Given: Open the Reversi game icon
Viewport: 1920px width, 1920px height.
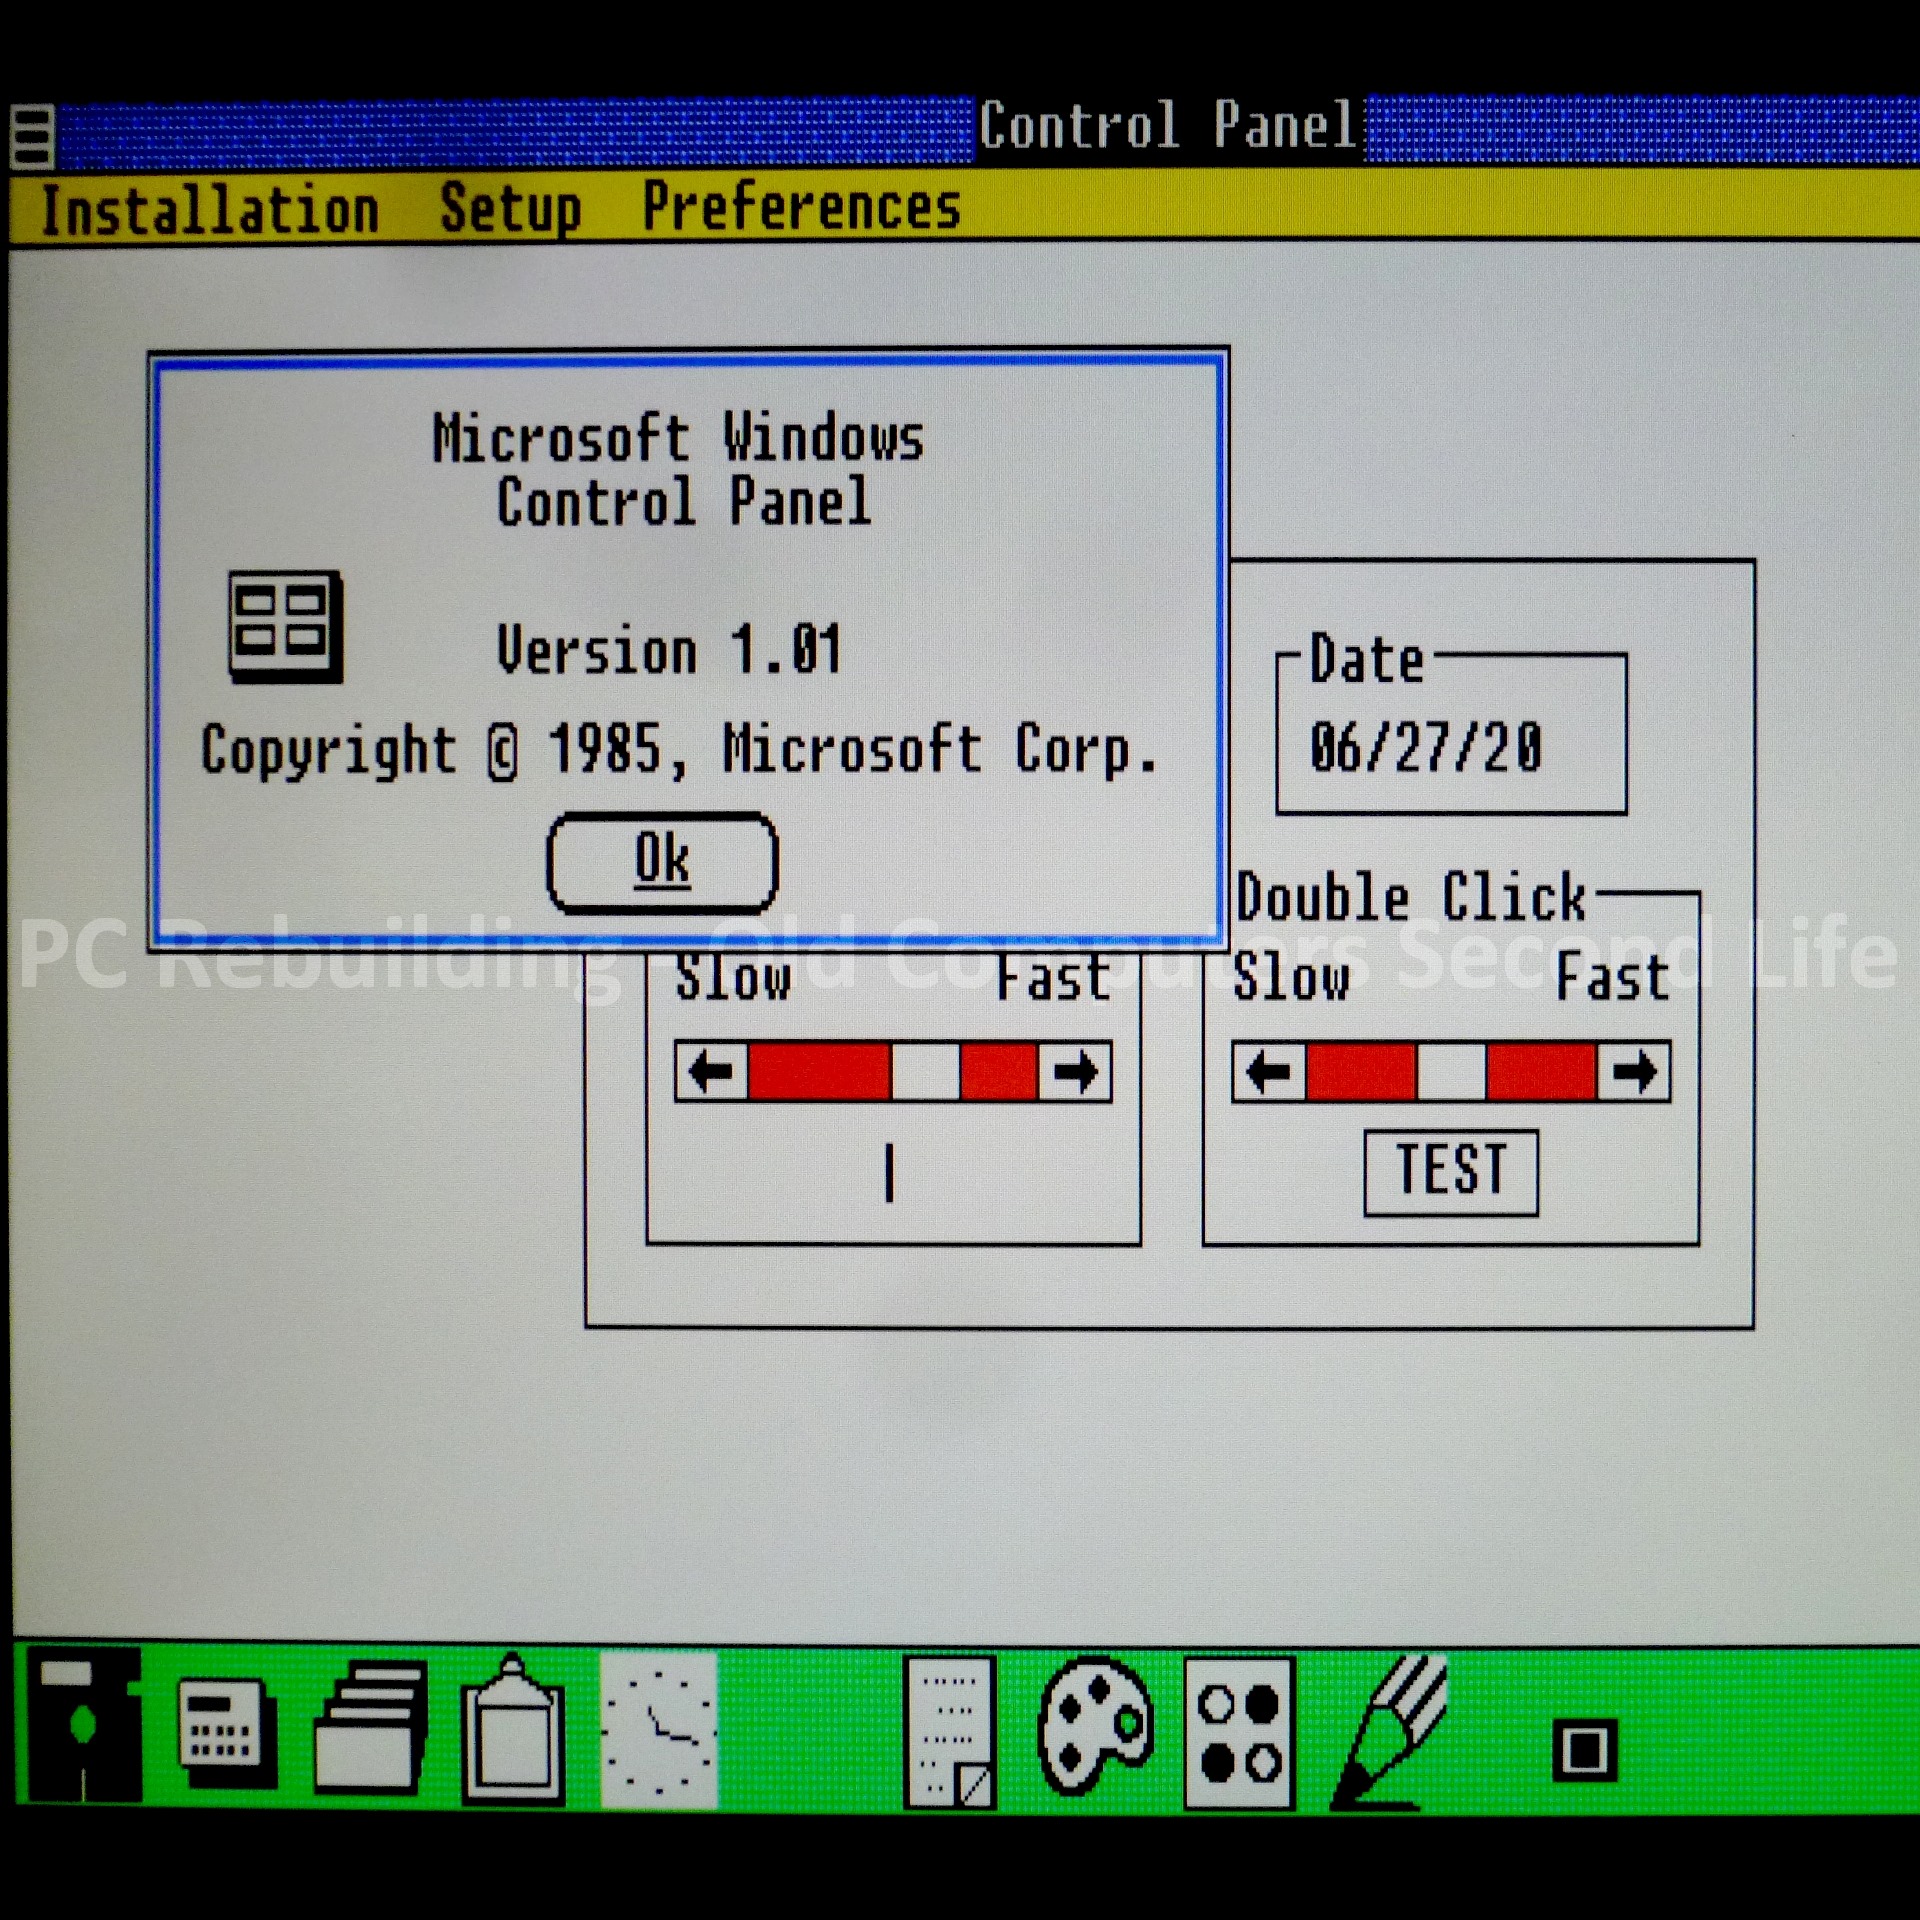Looking at the screenshot, I should [x=1239, y=1732].
